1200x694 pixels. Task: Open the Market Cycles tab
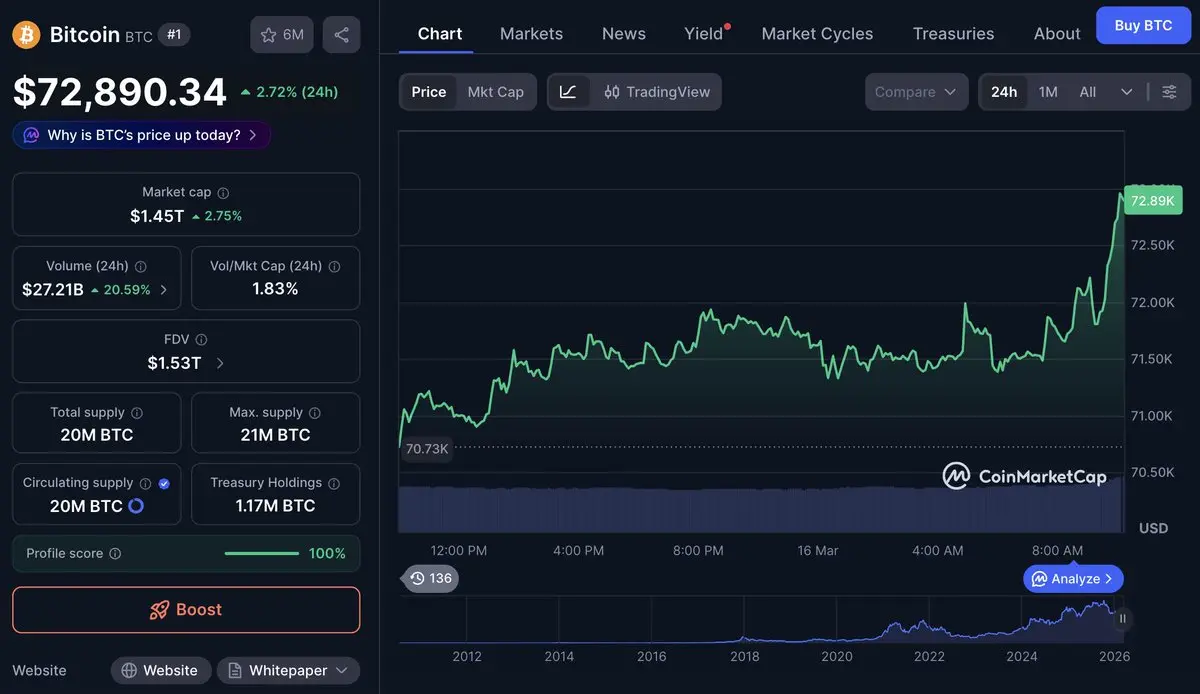817,34
